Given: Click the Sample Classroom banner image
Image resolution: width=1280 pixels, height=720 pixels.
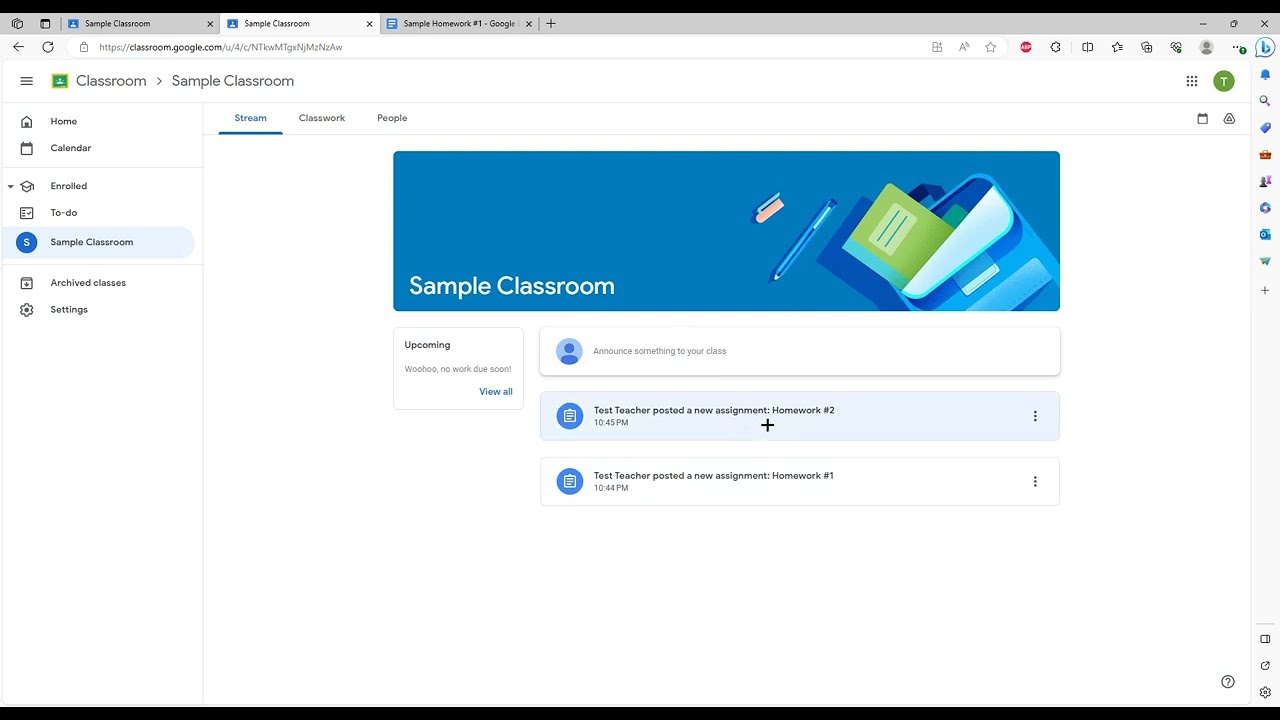Looking at the screenshot, I should point(726,231).
